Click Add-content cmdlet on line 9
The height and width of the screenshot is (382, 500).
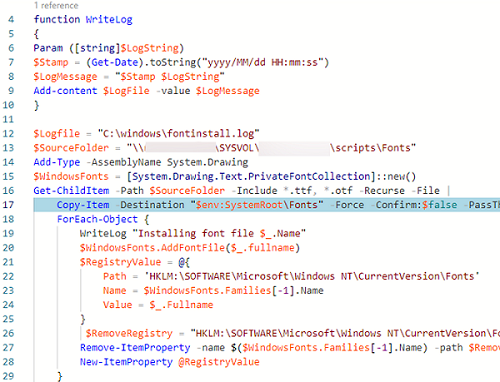(x=65, y=91)
